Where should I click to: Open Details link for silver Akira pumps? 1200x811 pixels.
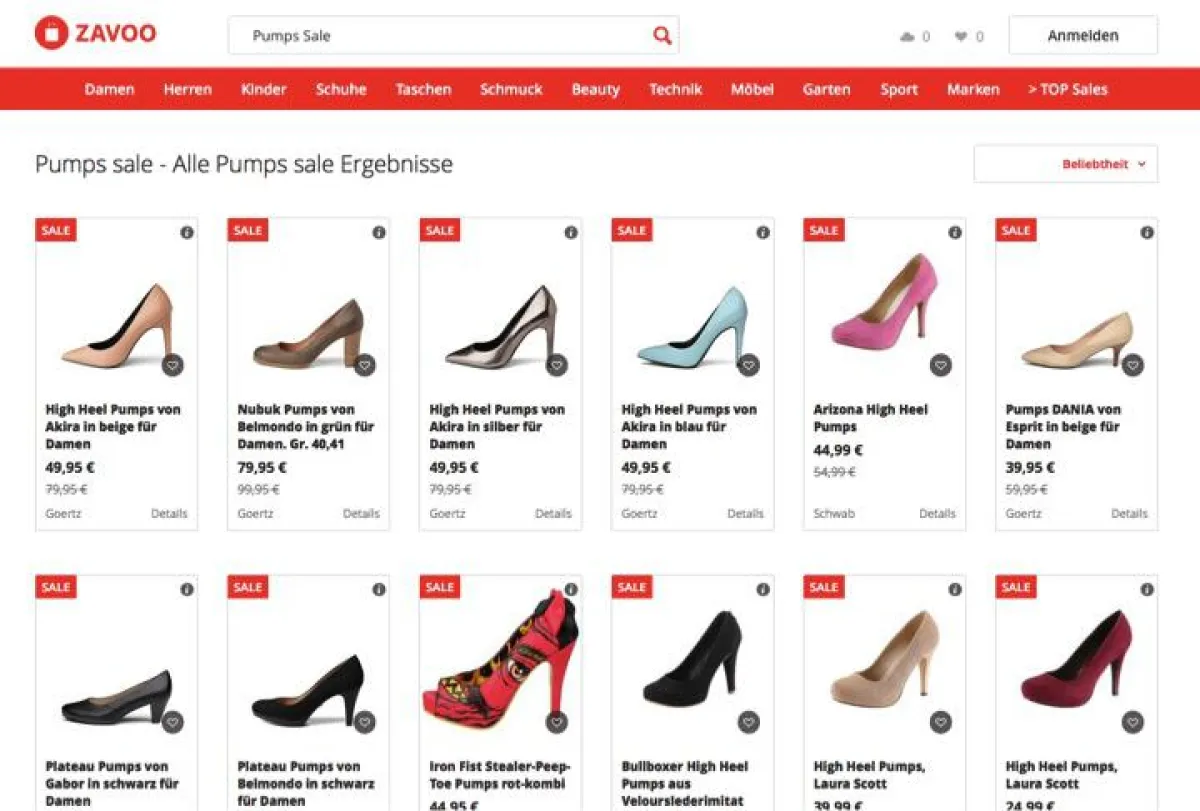click(x=553, y=513)
